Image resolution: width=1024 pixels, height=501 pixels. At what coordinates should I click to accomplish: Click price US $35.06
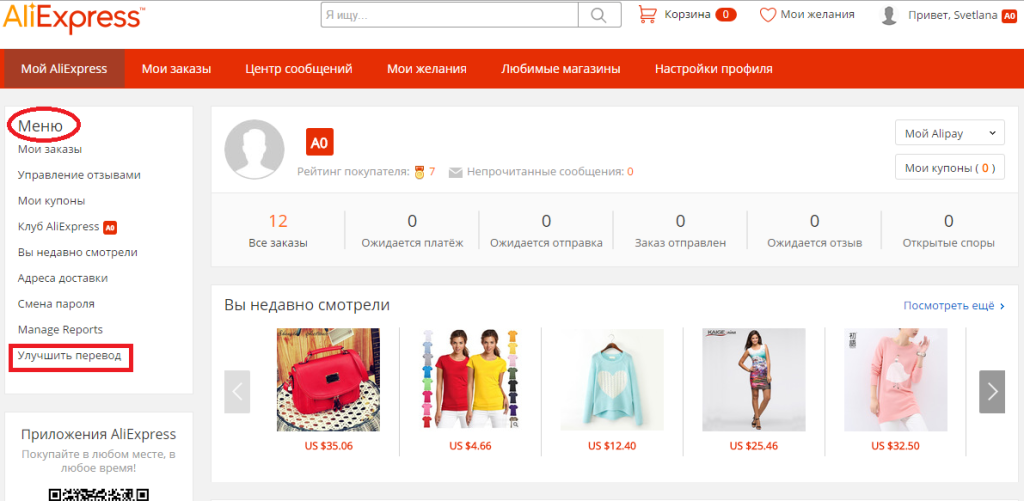click(x=328, y=447)
